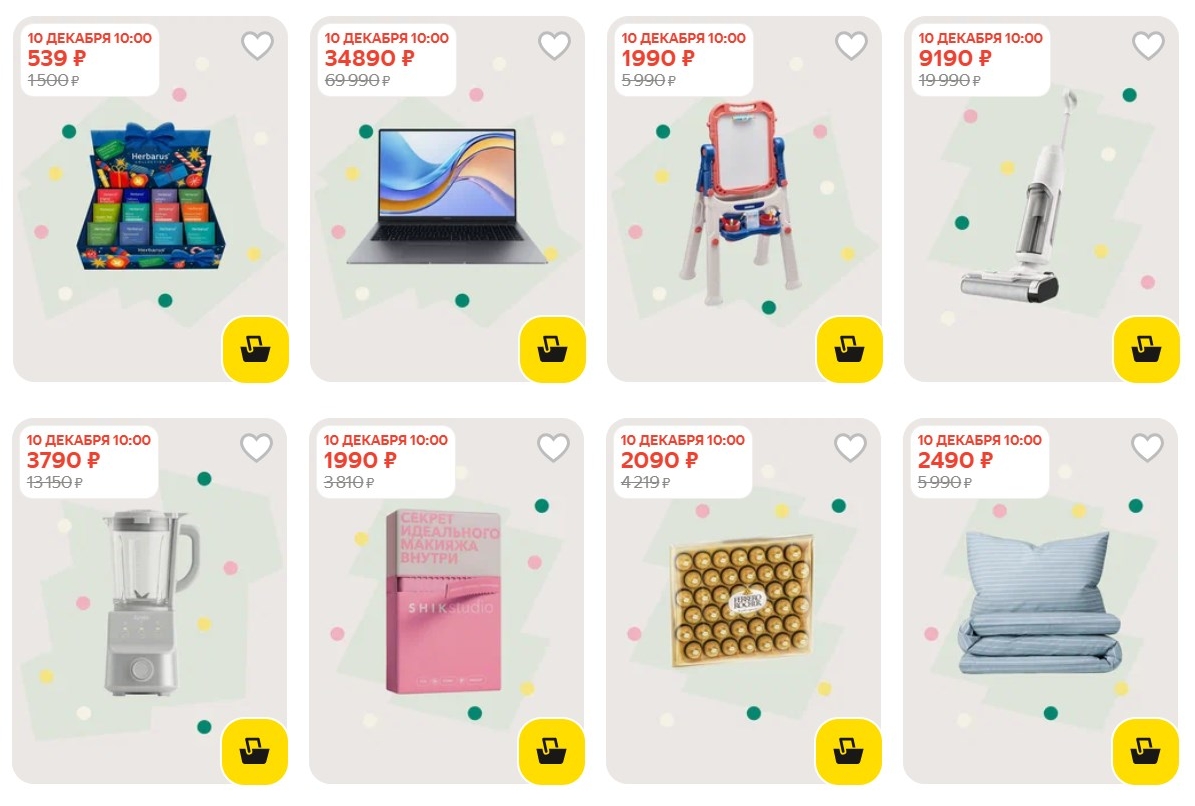
Task: Favorite the Ferrero Rocher box
Action: tap(851, 447)
